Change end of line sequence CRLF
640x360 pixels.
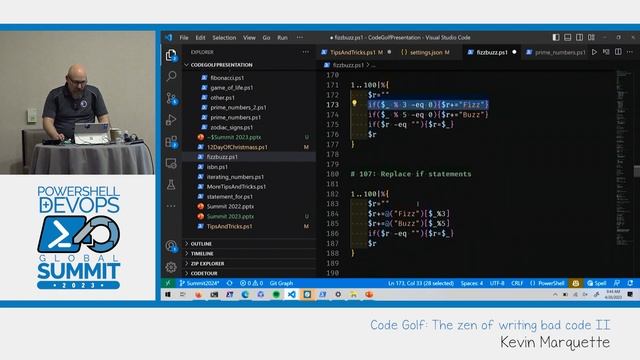[x=517, y=283]
